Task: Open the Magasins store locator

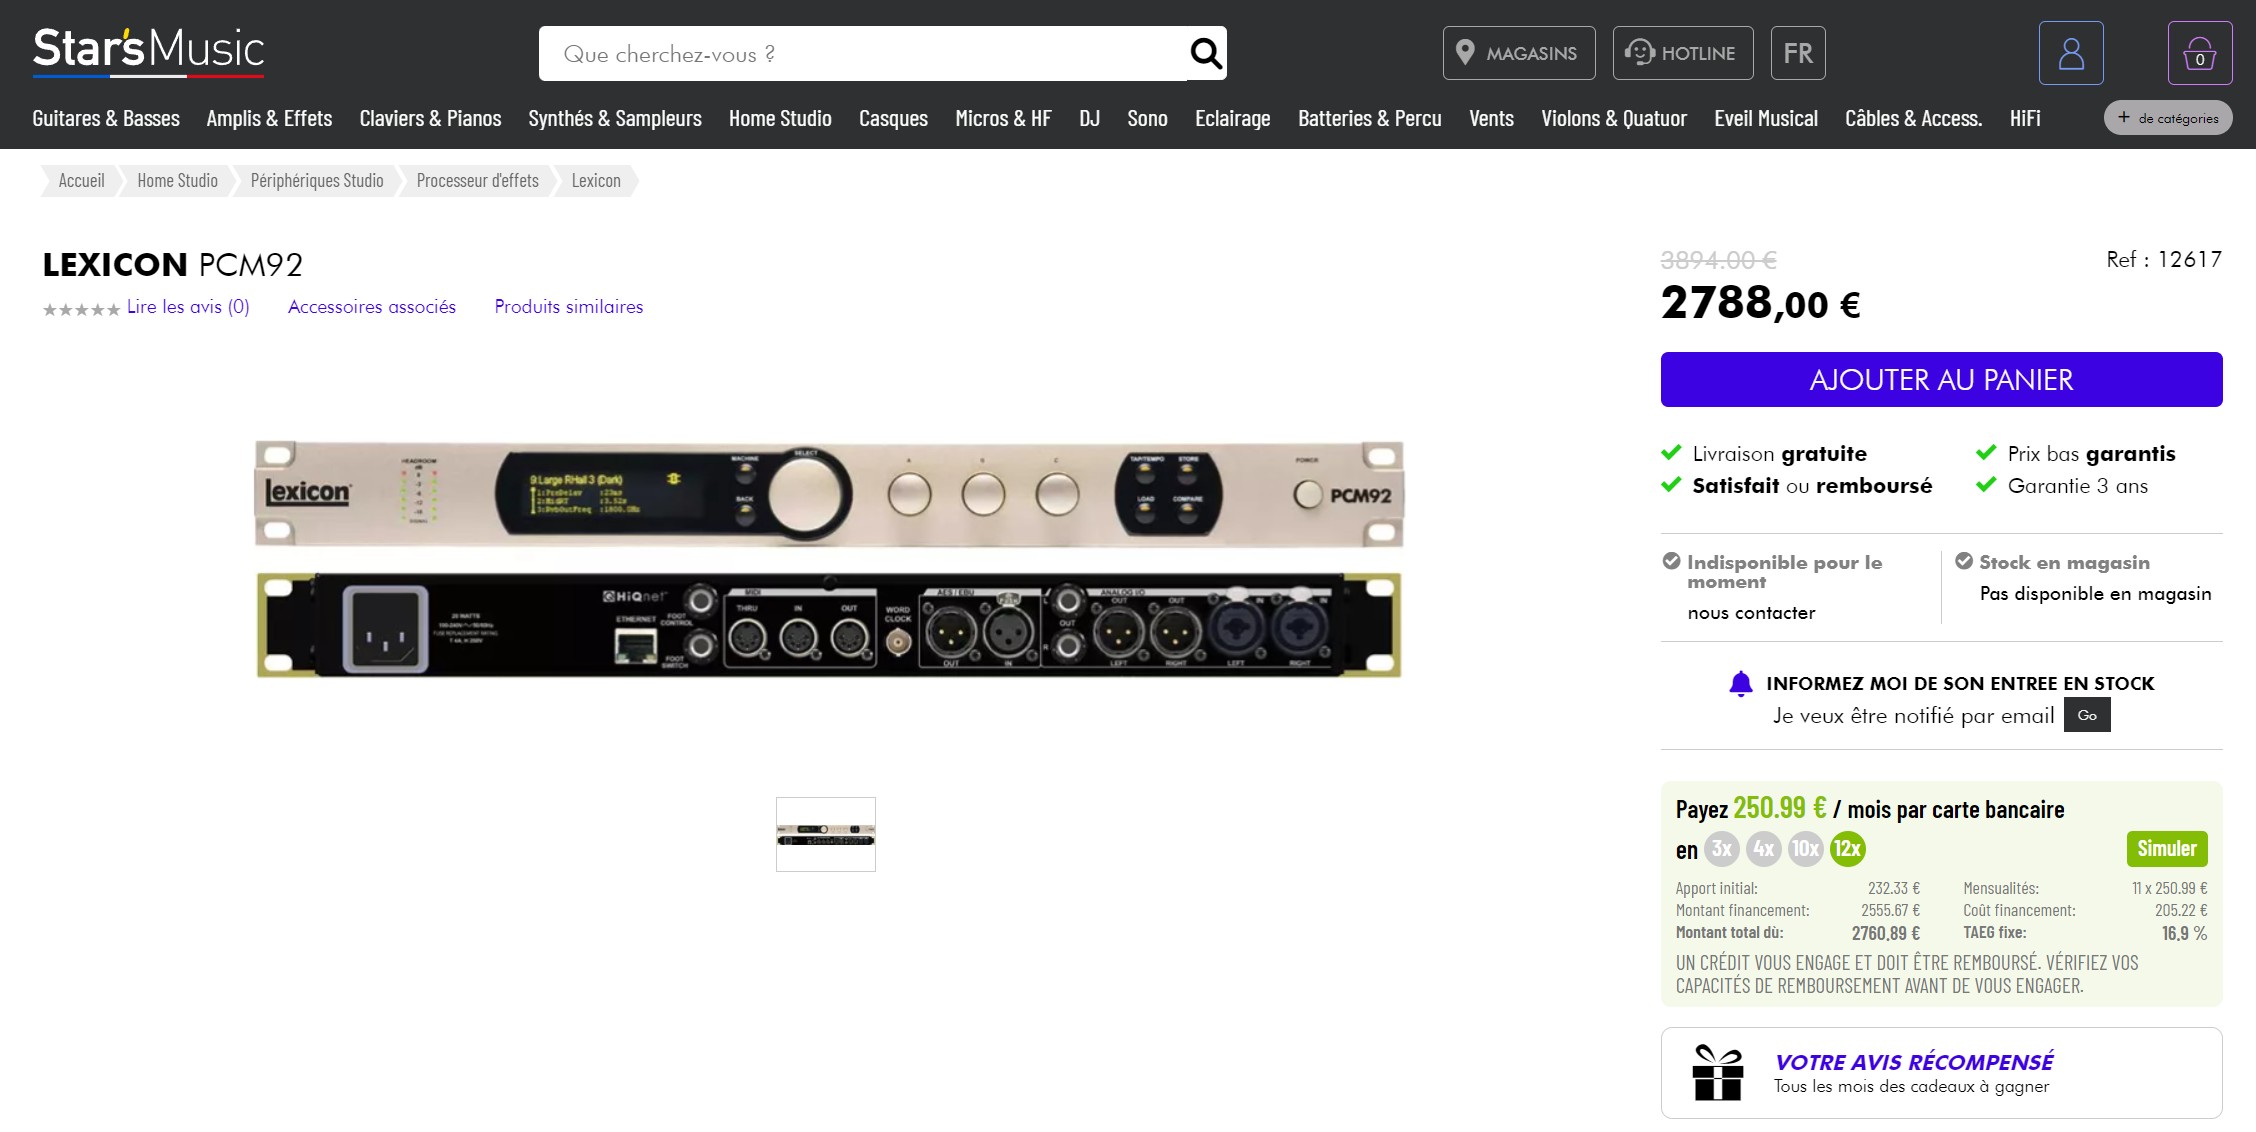Action: (1519, 53)
